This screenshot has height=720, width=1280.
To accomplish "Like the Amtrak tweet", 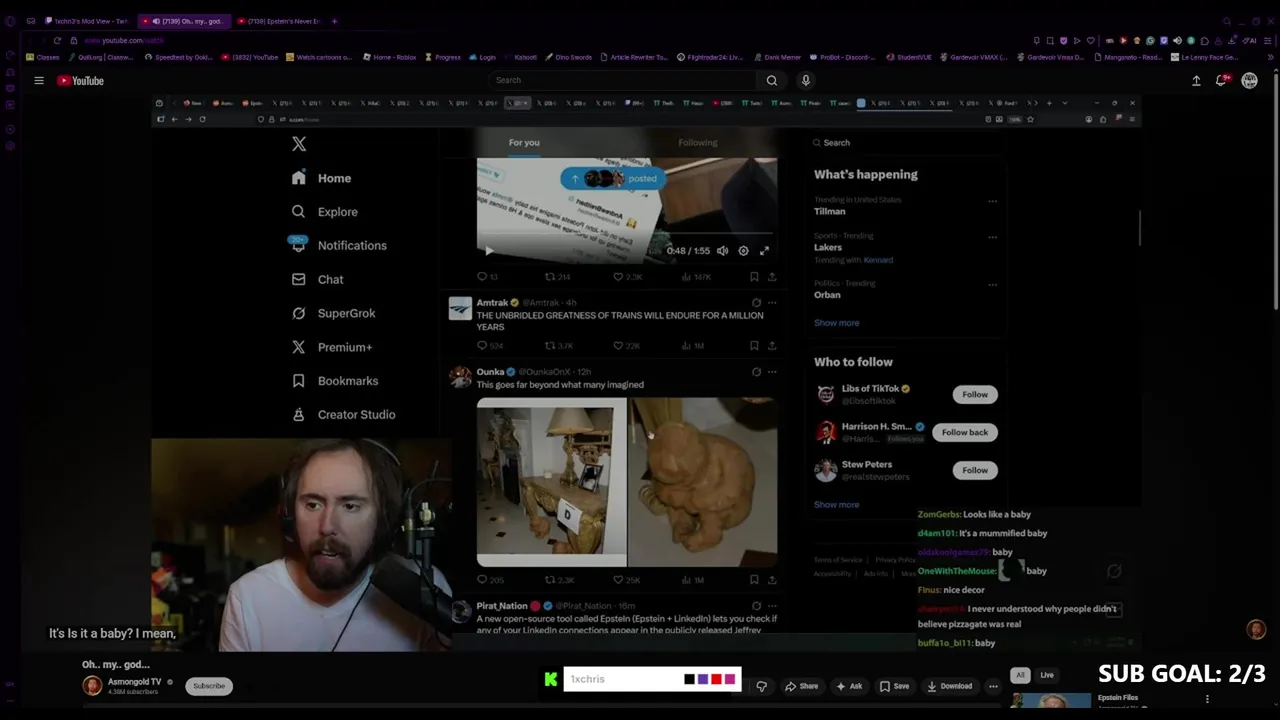I will (x=625, y=345).
